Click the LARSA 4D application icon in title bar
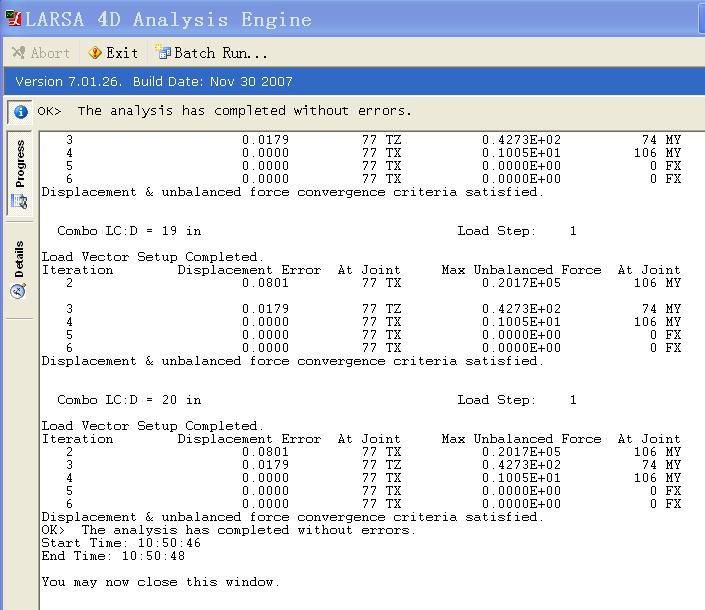Screen dimensions: 705x610 (x=13, y=19)
